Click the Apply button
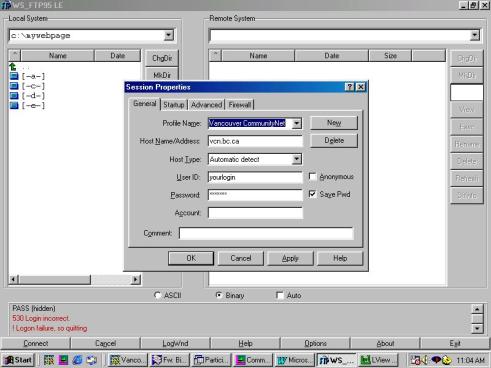The width and height of the screenshot is (491, 368). click(290, 258)
